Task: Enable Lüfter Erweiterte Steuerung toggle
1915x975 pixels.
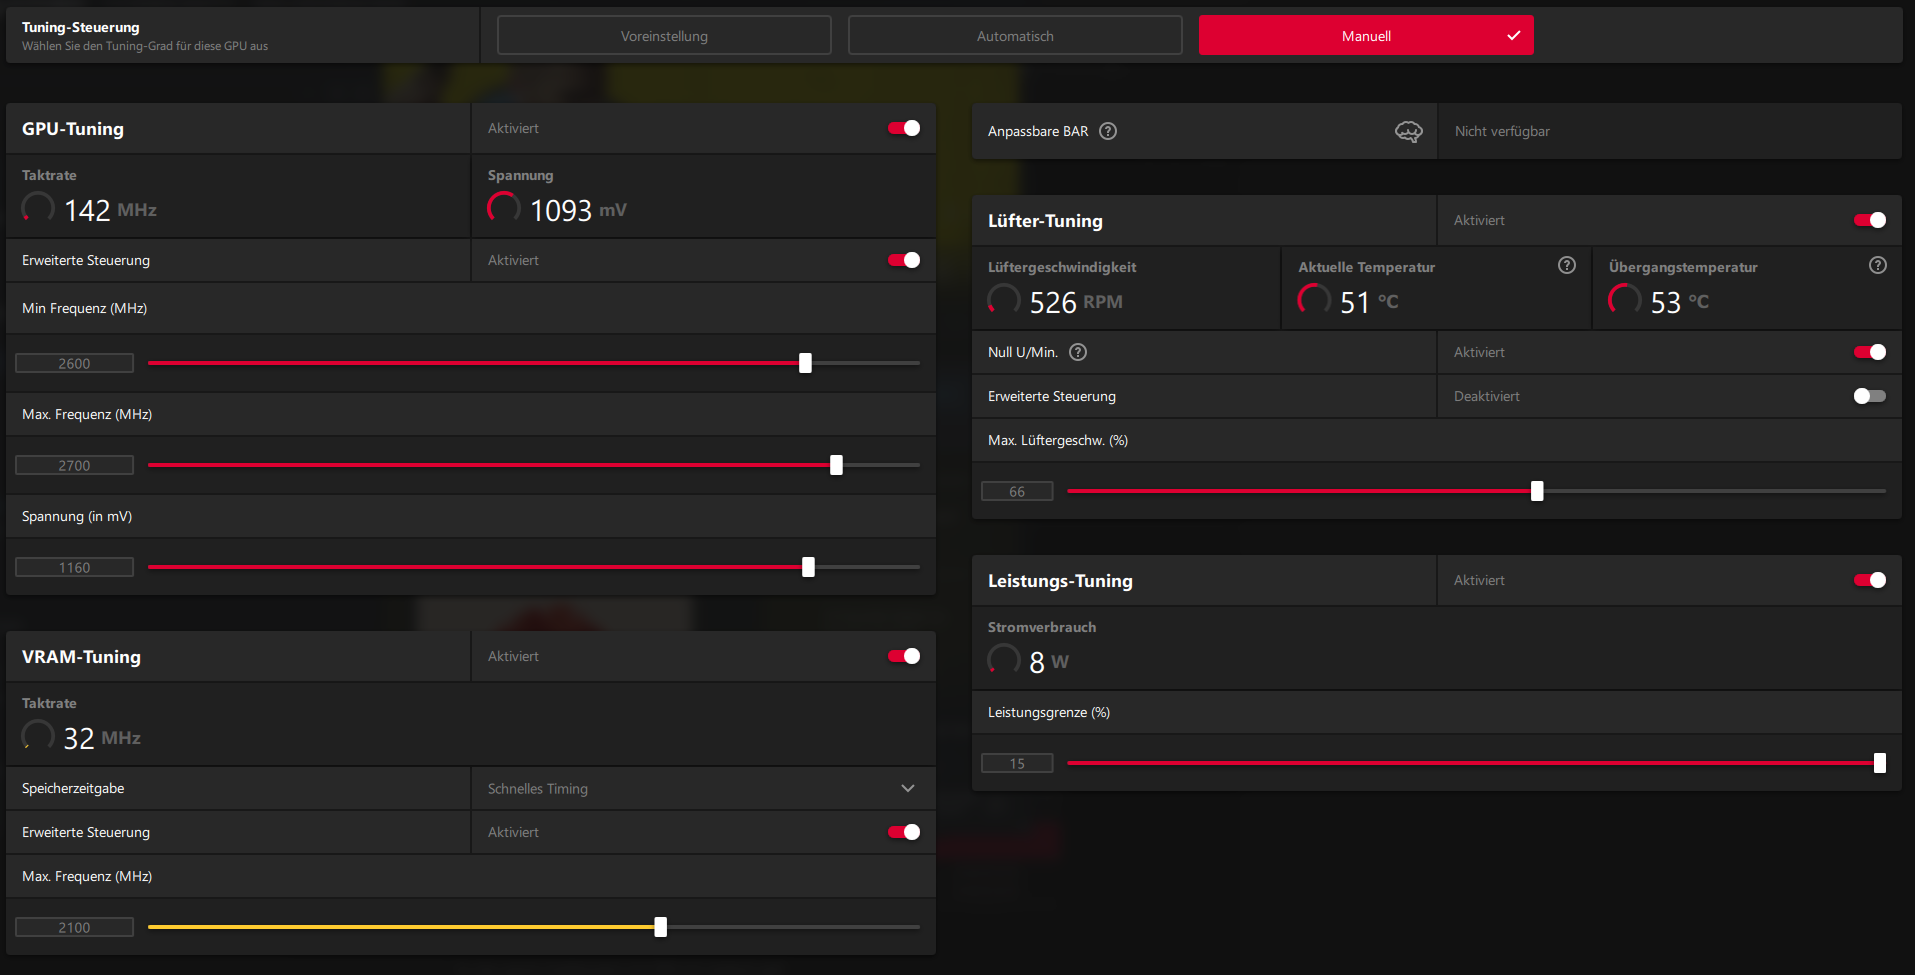Action: [x=1870, y=396]
